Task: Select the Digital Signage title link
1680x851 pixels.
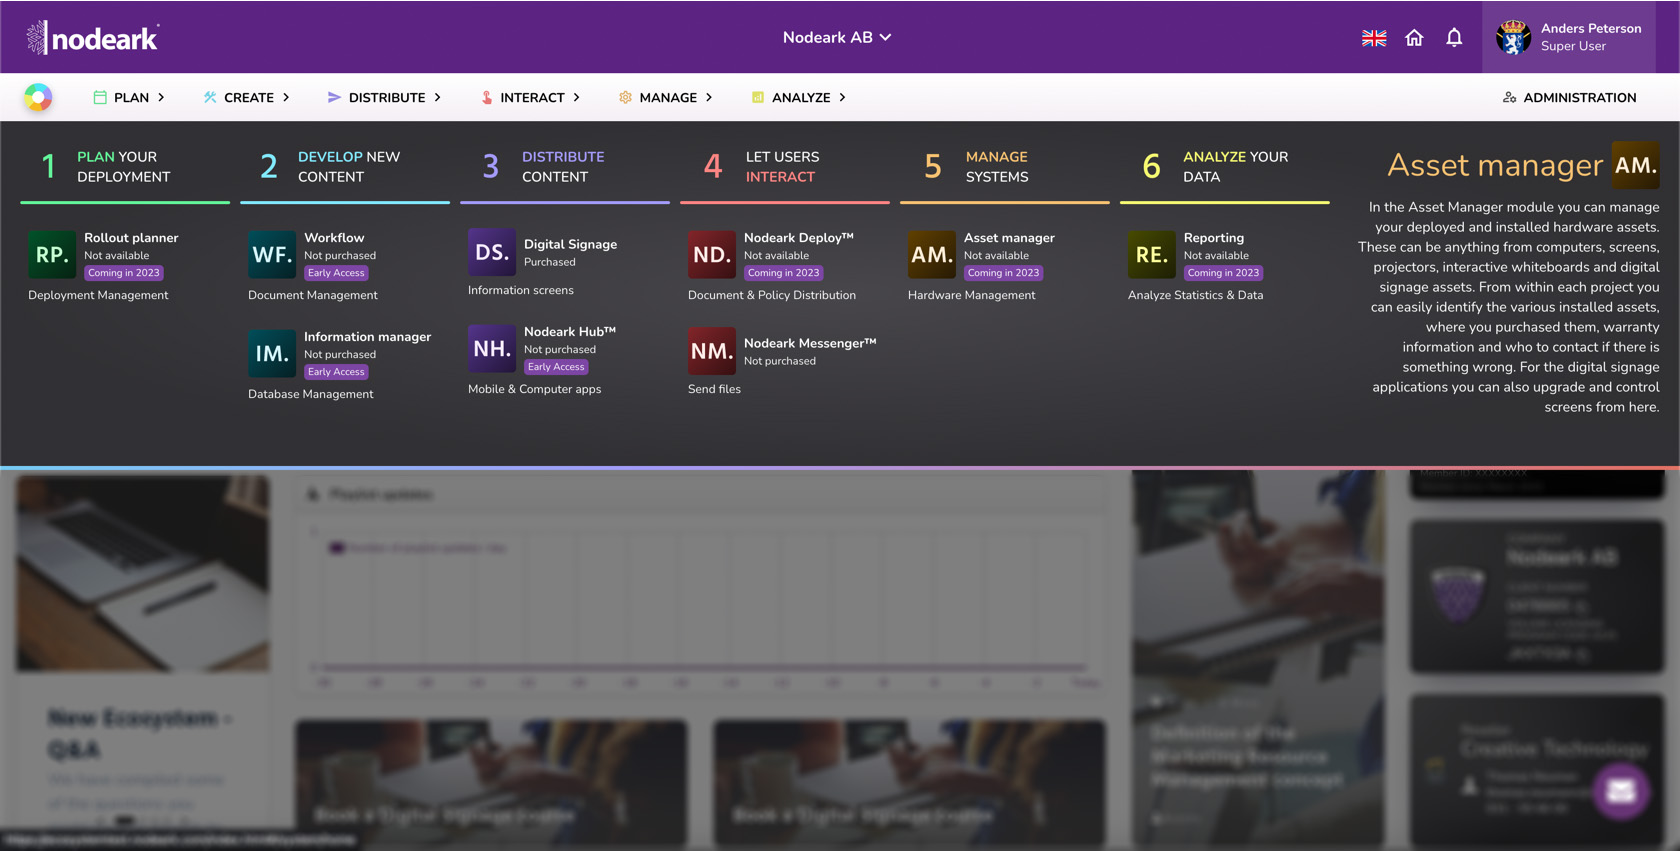Action: tap(570, 244)
